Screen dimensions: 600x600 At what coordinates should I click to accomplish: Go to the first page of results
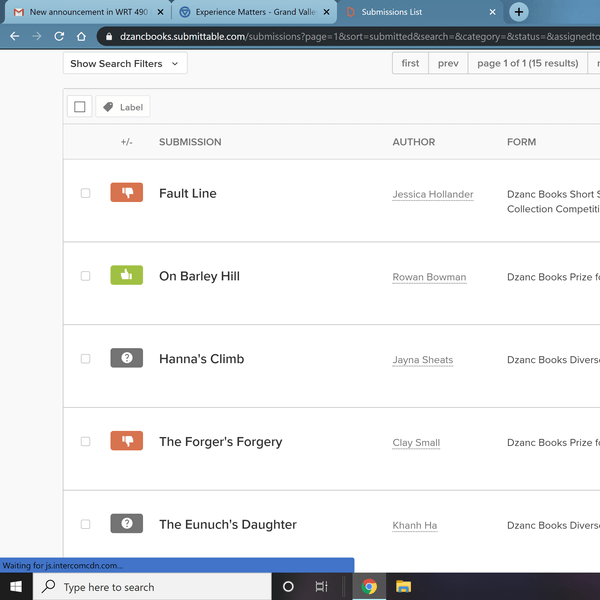pos(410,63)
